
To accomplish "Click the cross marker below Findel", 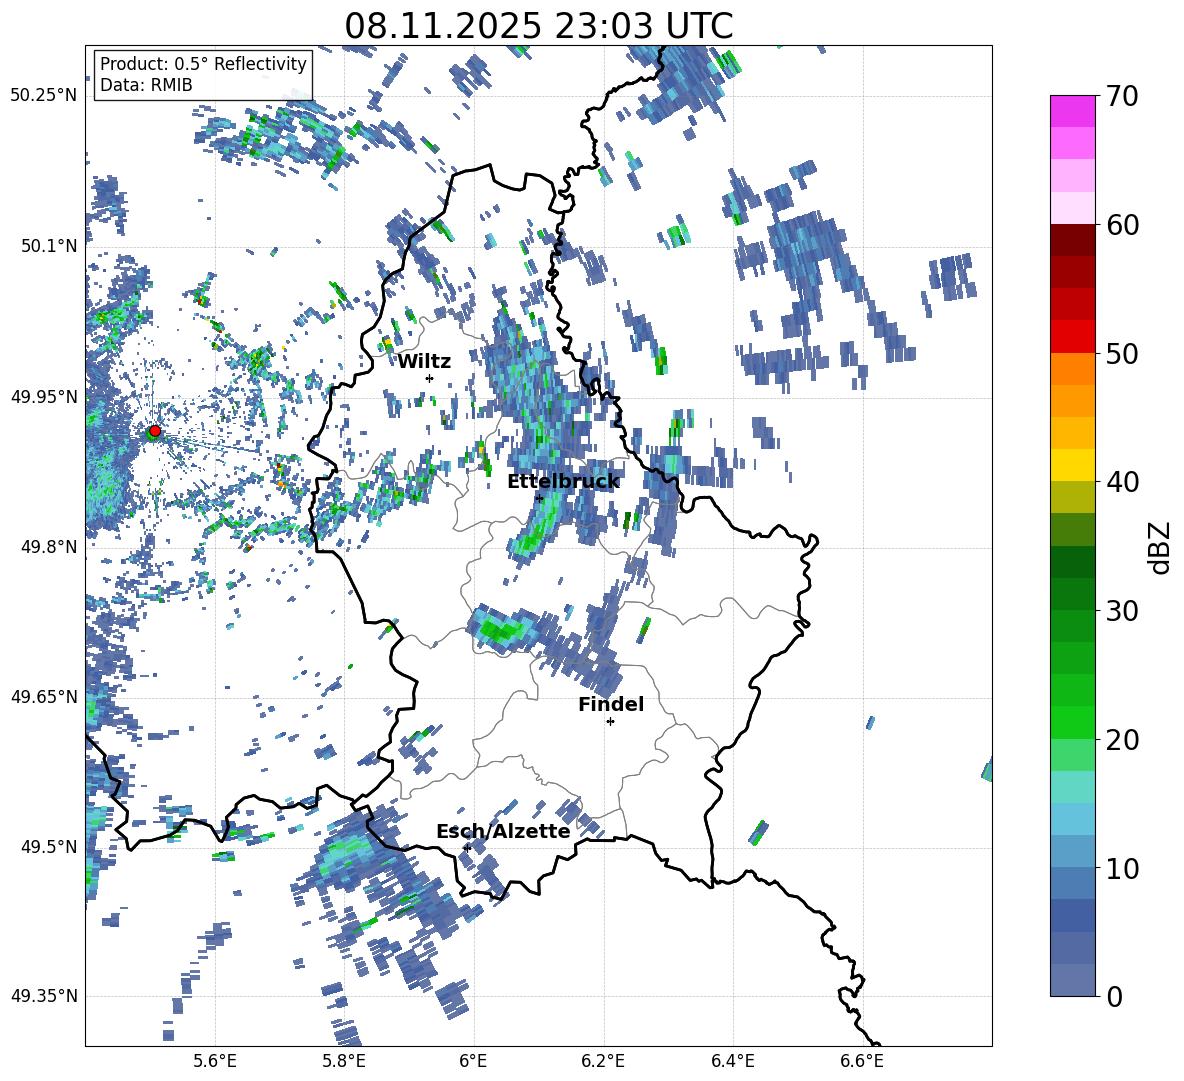I will [x=611, y=722].
